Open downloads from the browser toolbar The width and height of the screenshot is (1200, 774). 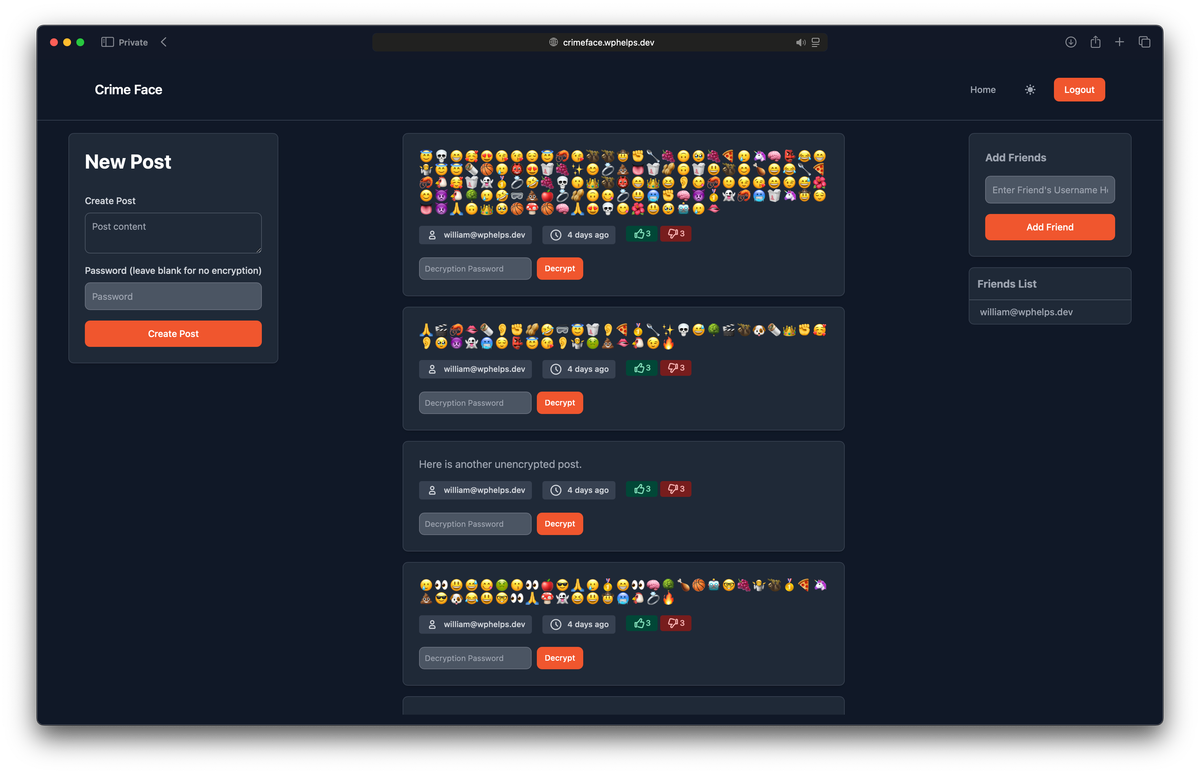1070,42
